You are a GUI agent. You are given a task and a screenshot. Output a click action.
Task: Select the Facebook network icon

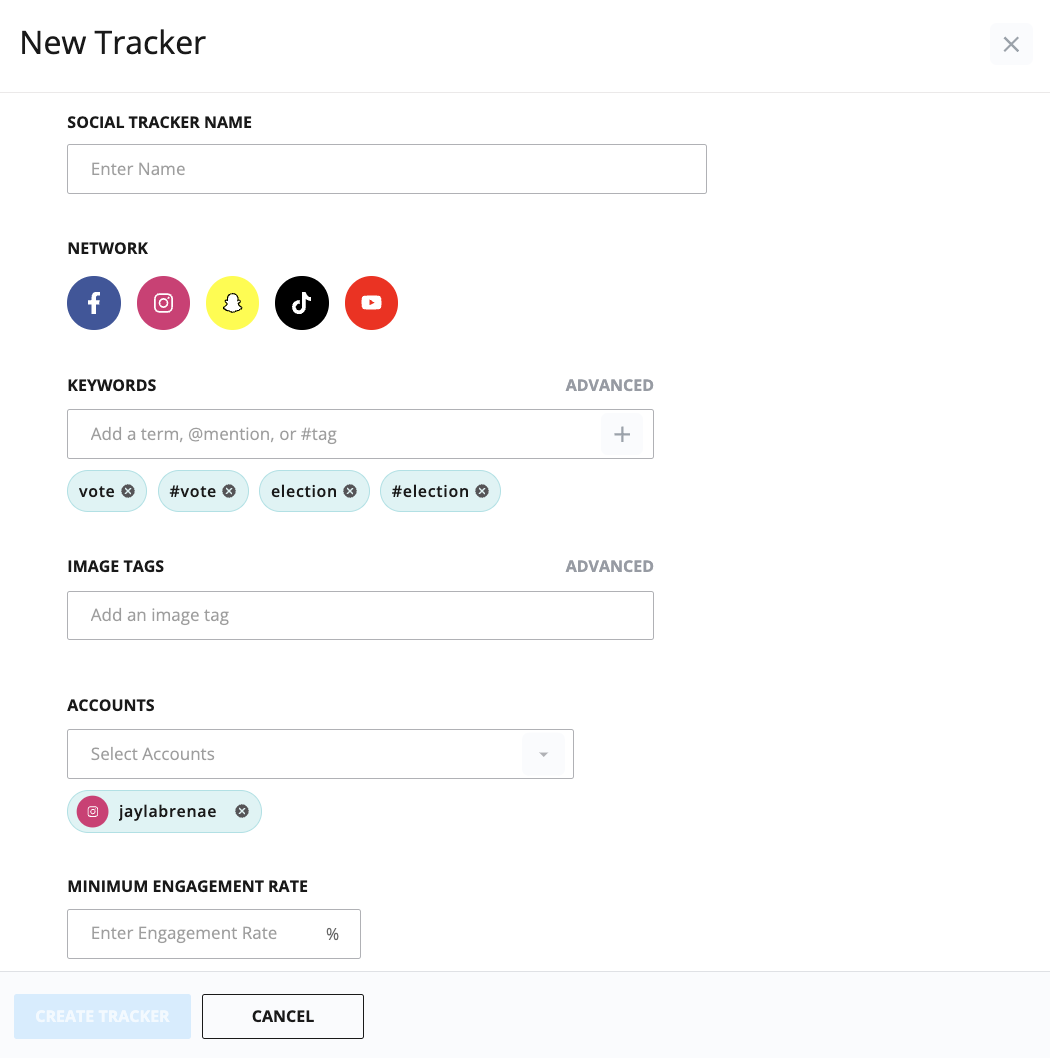point(94,303)
